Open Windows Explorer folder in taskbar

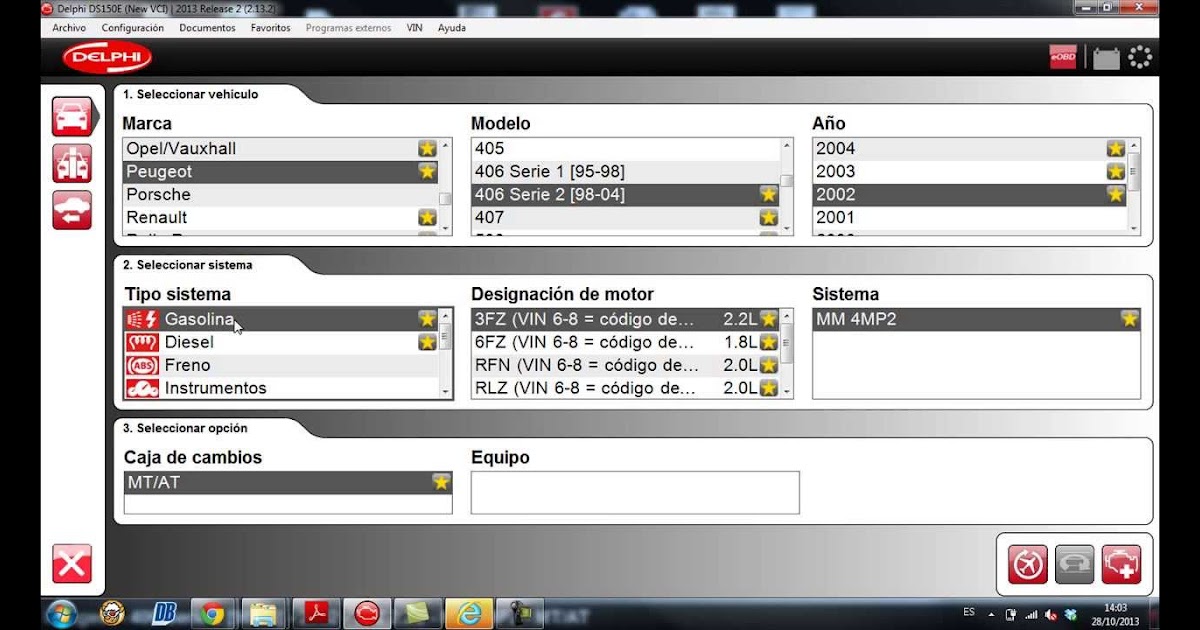[264, 613]
